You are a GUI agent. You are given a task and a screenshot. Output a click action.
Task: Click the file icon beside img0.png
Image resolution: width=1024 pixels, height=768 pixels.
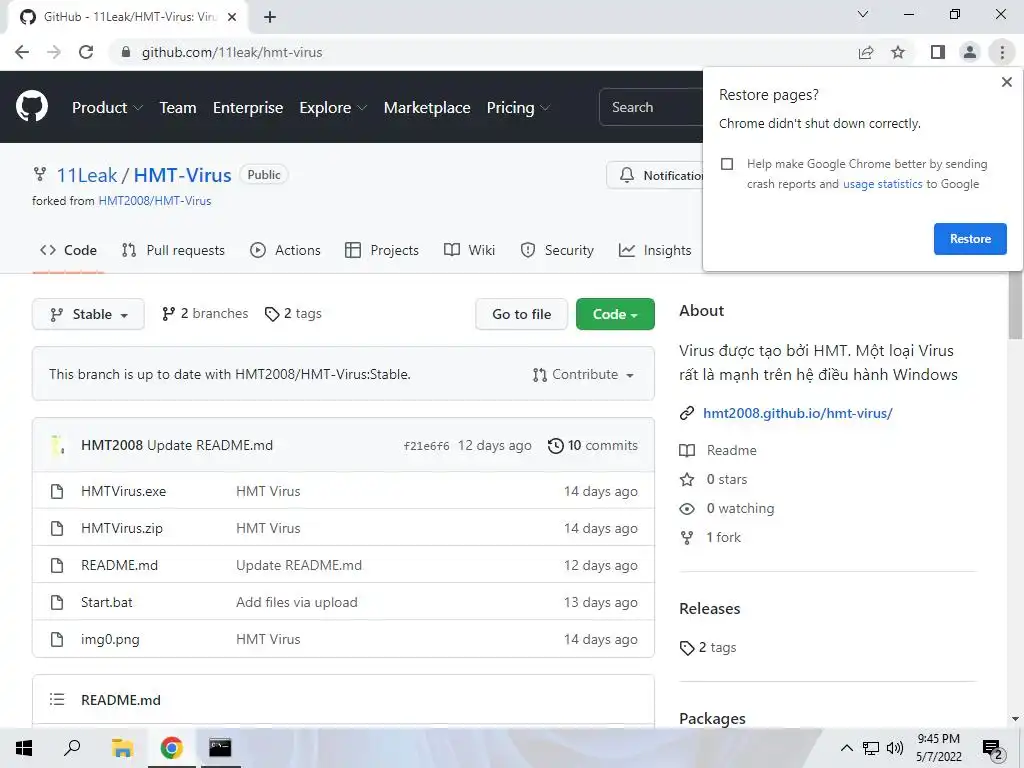tap(57, 639)
